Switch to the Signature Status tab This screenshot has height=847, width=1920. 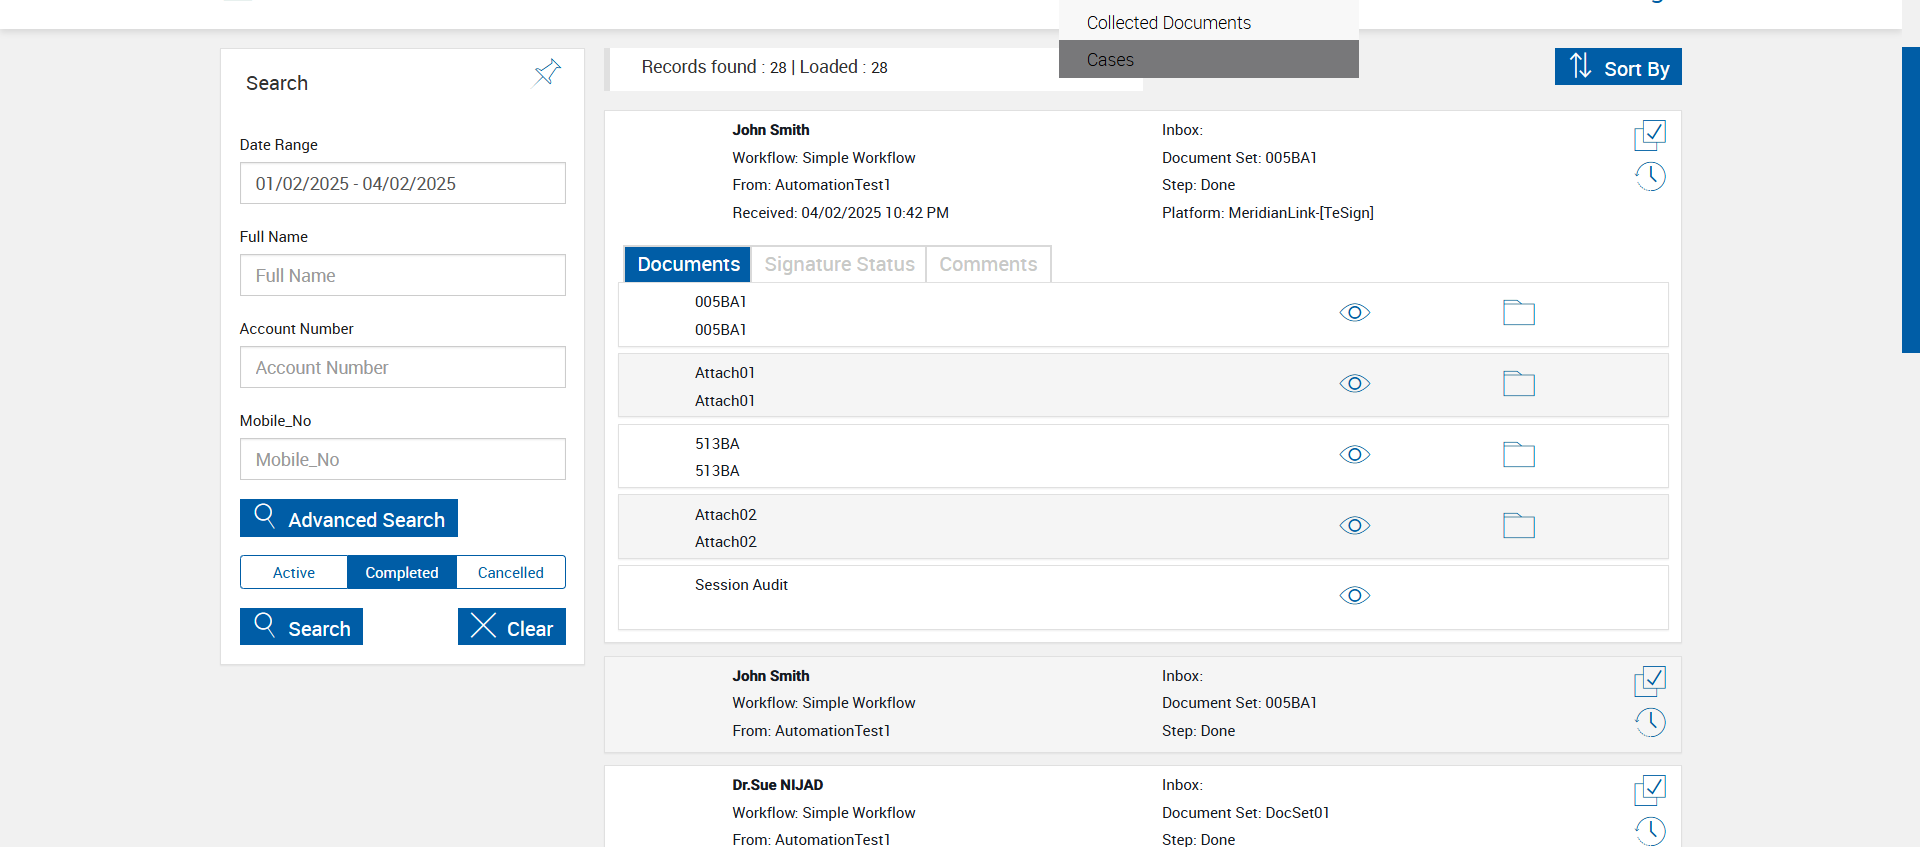coord(839,265)
